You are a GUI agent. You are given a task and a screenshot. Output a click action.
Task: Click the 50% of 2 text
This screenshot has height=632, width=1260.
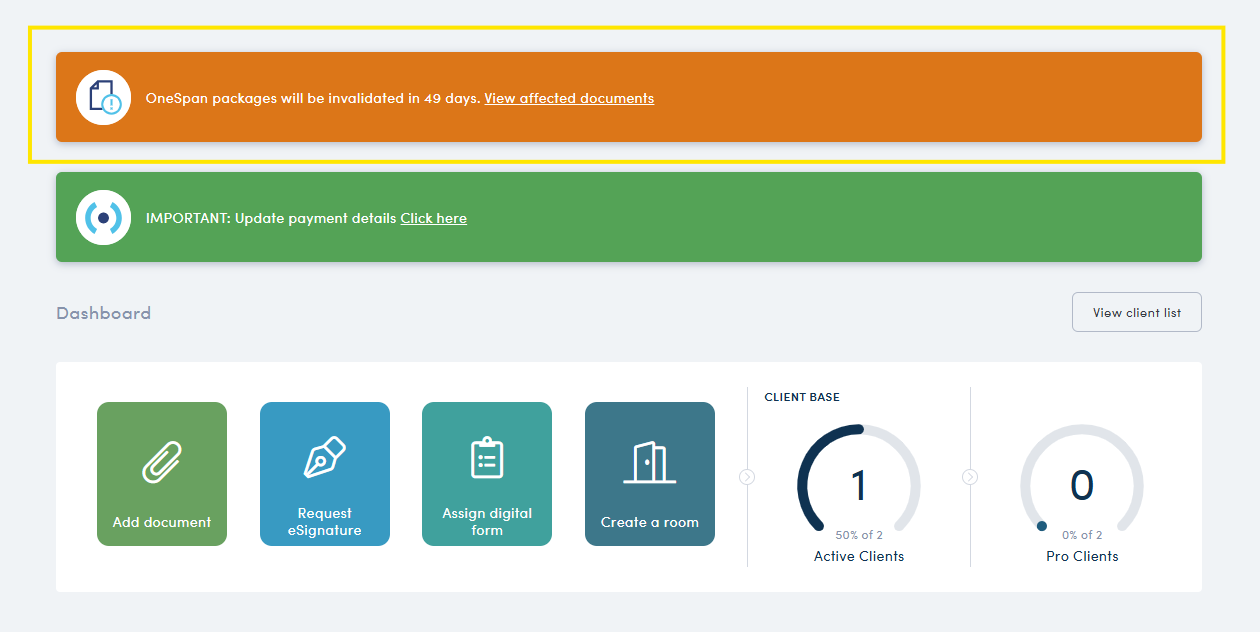click(x=859, y=535)
